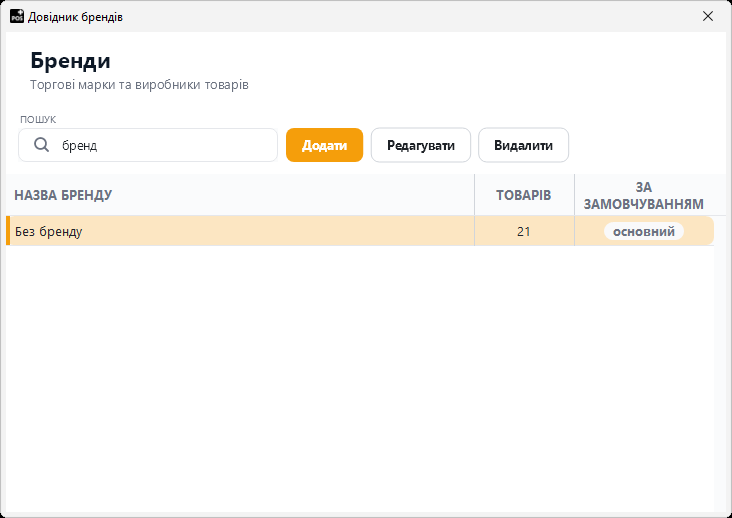This screenshot has width=732, height=518.
Task: Click the magnifier search icon
Action: point(42,145)
